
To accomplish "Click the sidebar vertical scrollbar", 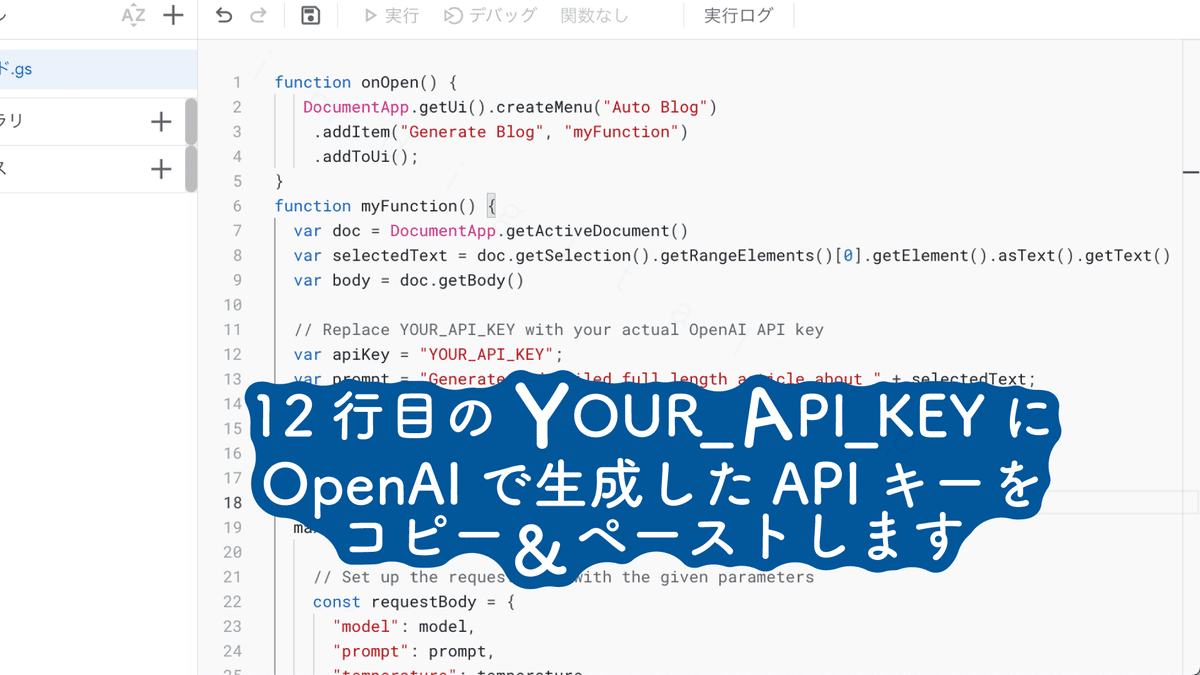I will pyautogui.click(x=191, y=145).
